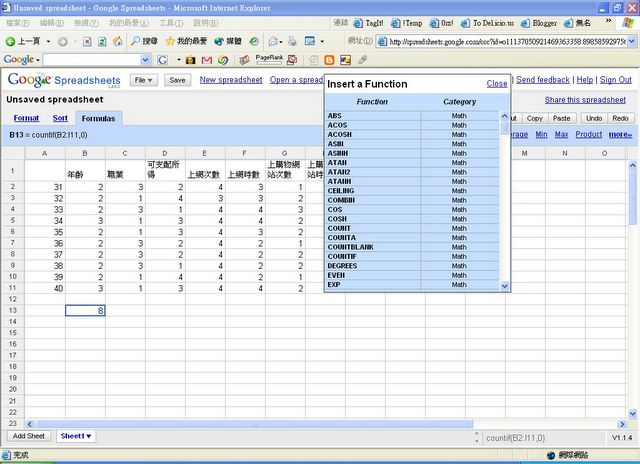Image resolution: width=640 pixels, height=464 pixels.
Task: Click the Google toolbar search input field
Action: 92,60
